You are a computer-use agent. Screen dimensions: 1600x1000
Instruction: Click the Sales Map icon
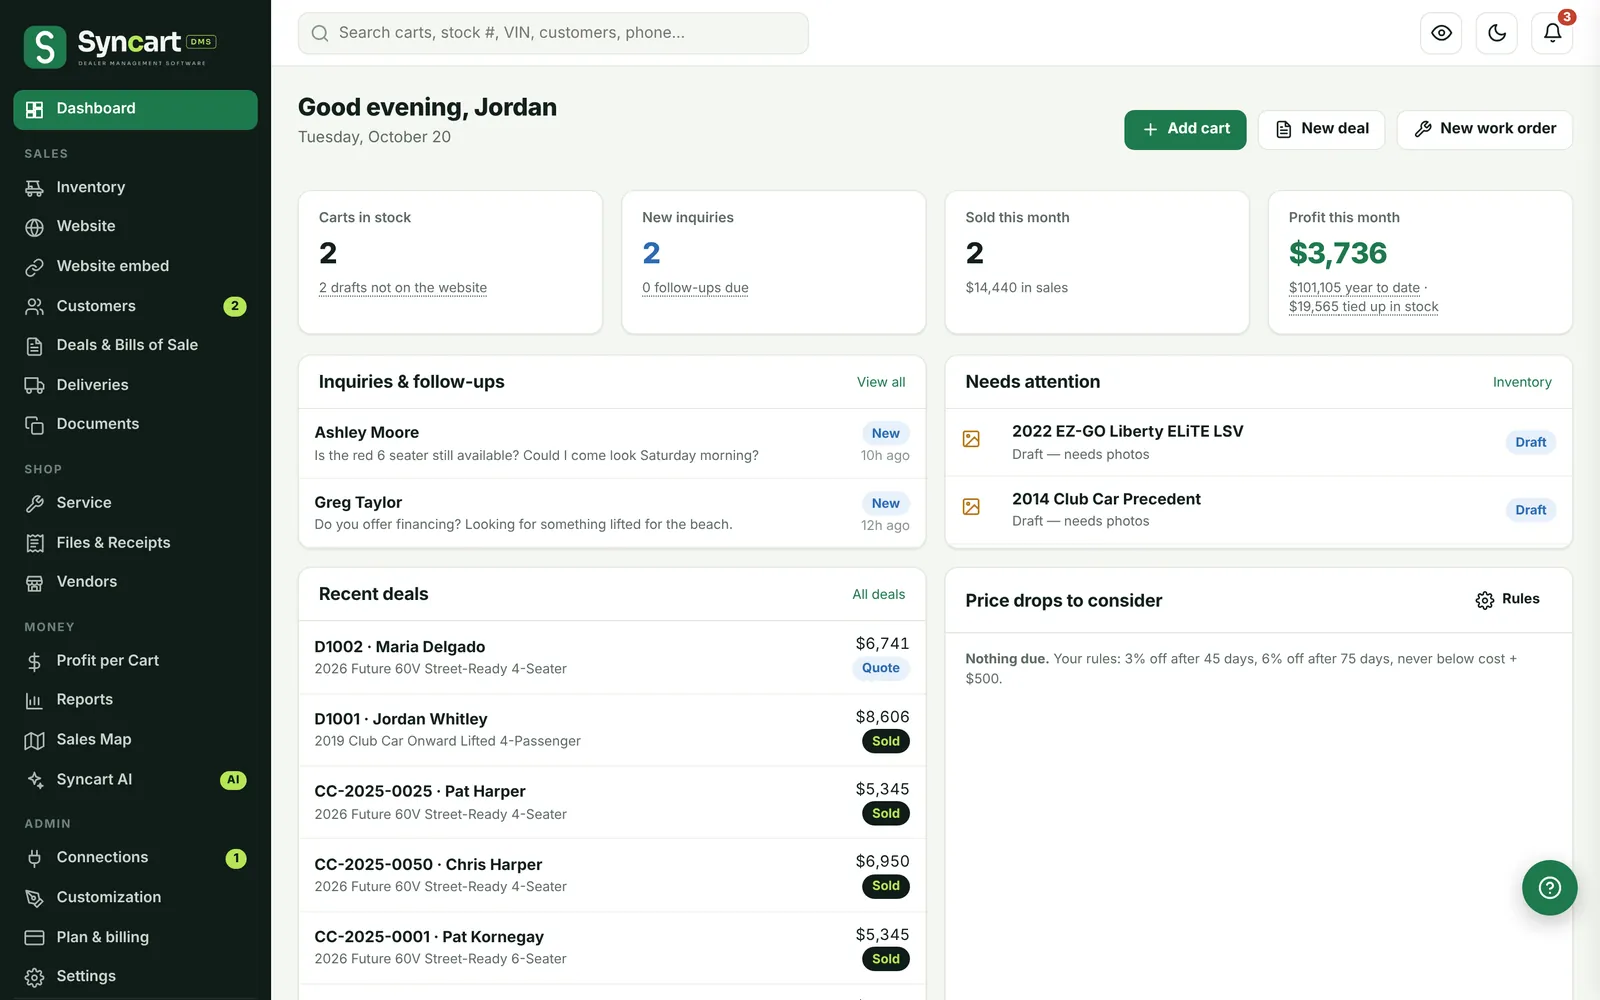point(35,741)
